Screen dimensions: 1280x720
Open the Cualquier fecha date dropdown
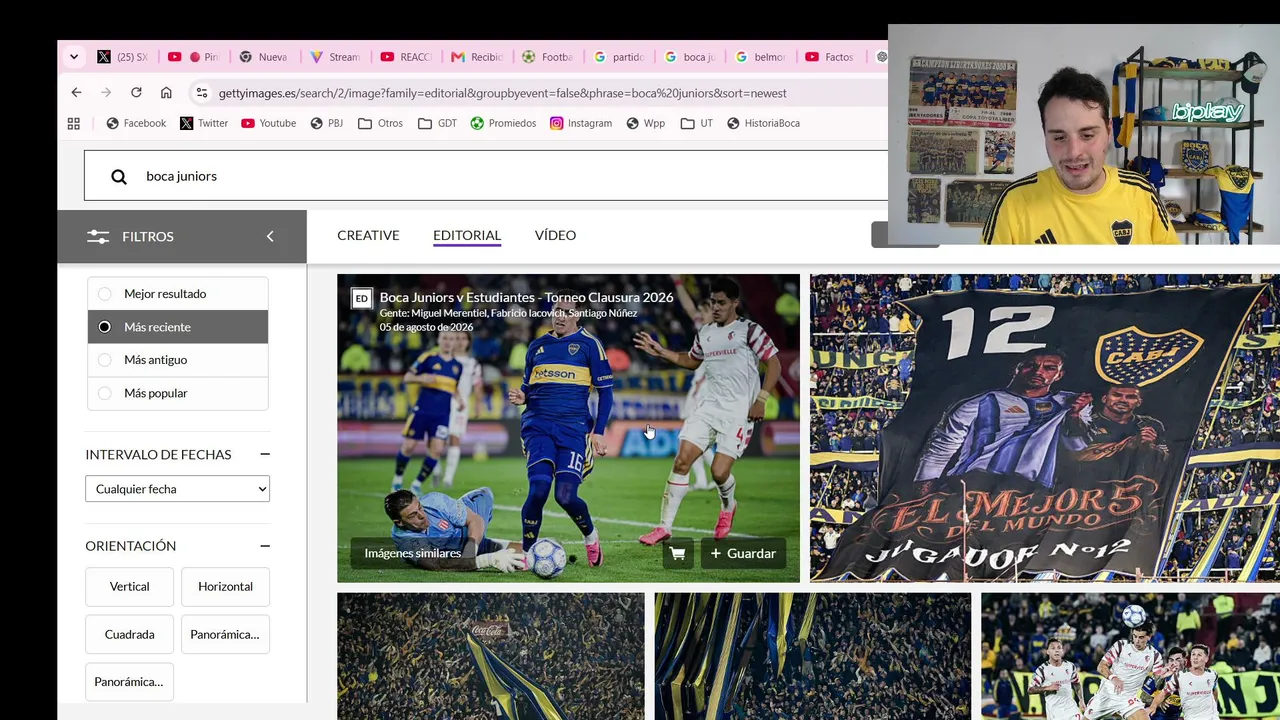(x=177, y=489)
